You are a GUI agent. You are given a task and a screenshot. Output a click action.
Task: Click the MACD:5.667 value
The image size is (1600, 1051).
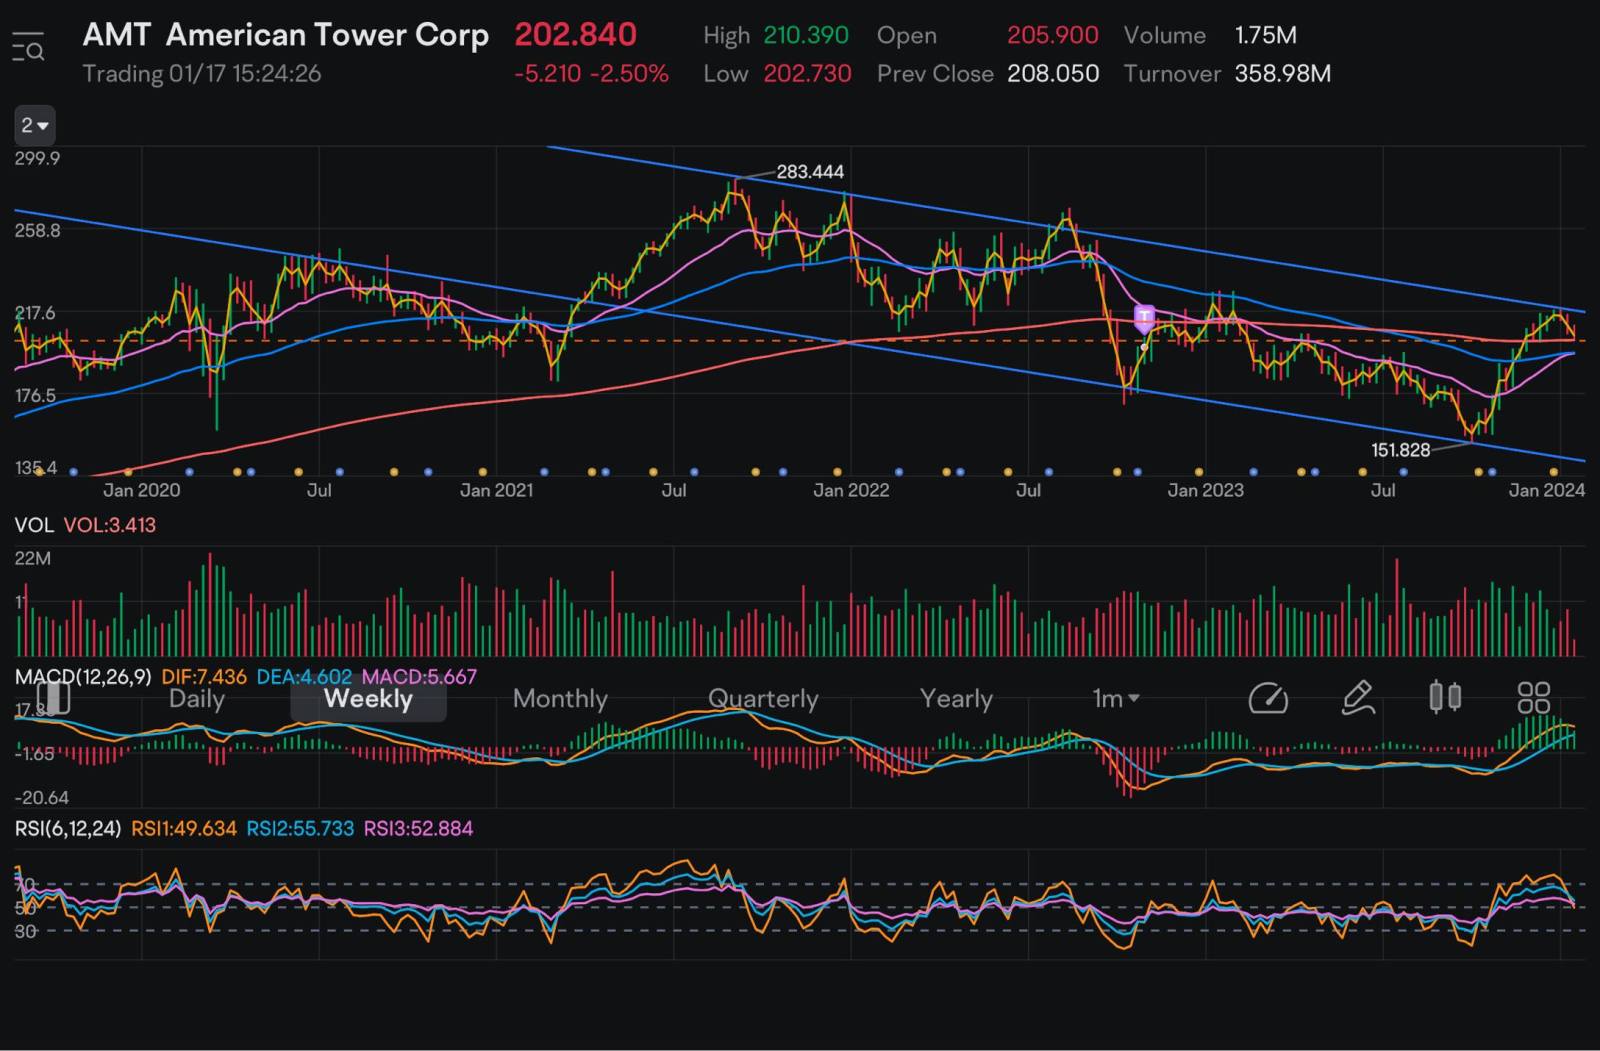420,677
